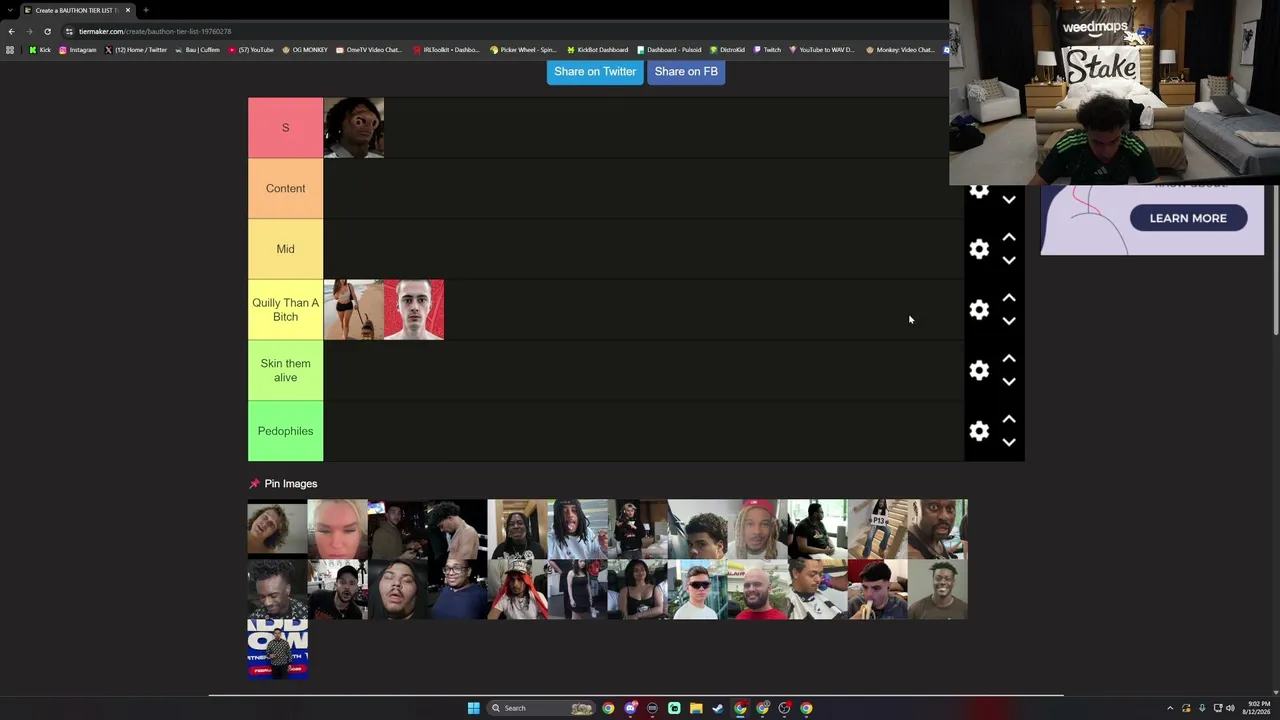The width and height of the screenshot is (1280, 720).
Task: Close the BAUTHON TIER LIST tab
Action: pyautogui.click(x=128, y=10)
